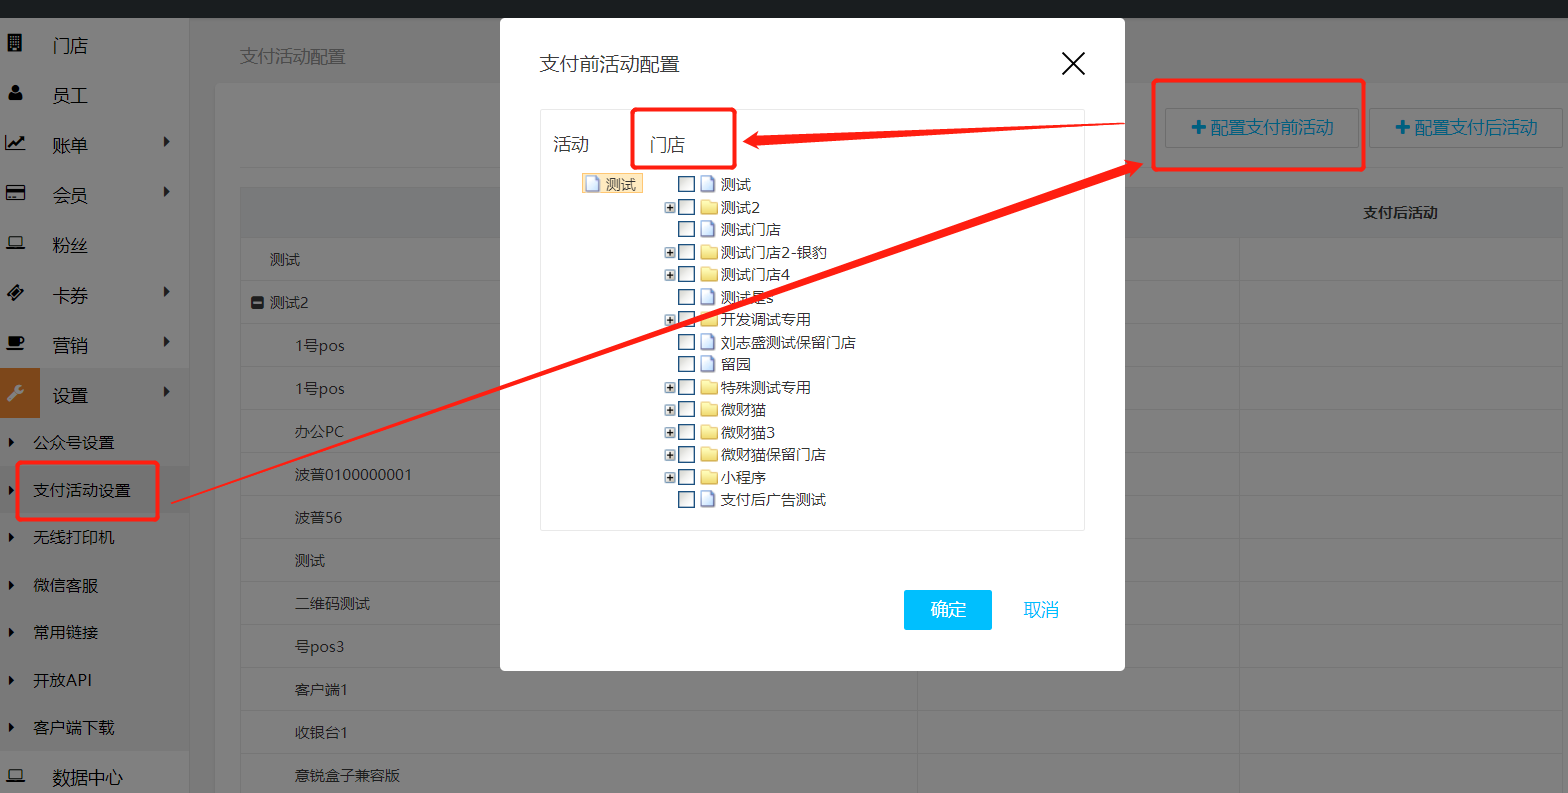This screenshot has height=793, width=1568.
Task: Click folder icon of 小程序
Action: point(709,477)
